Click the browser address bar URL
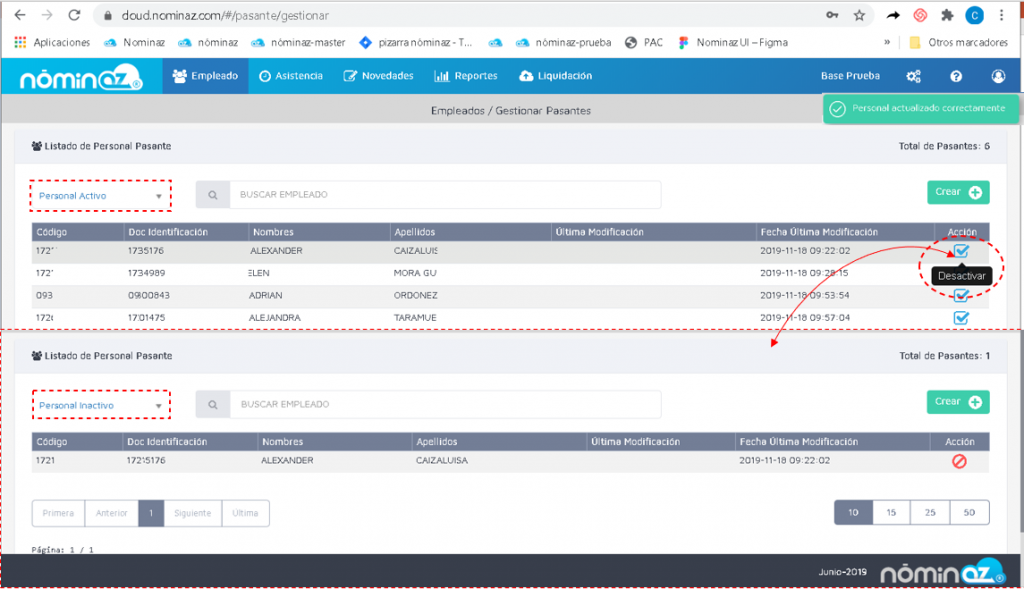The height and width of the screenshot is (589, 1024). point(225,15)
